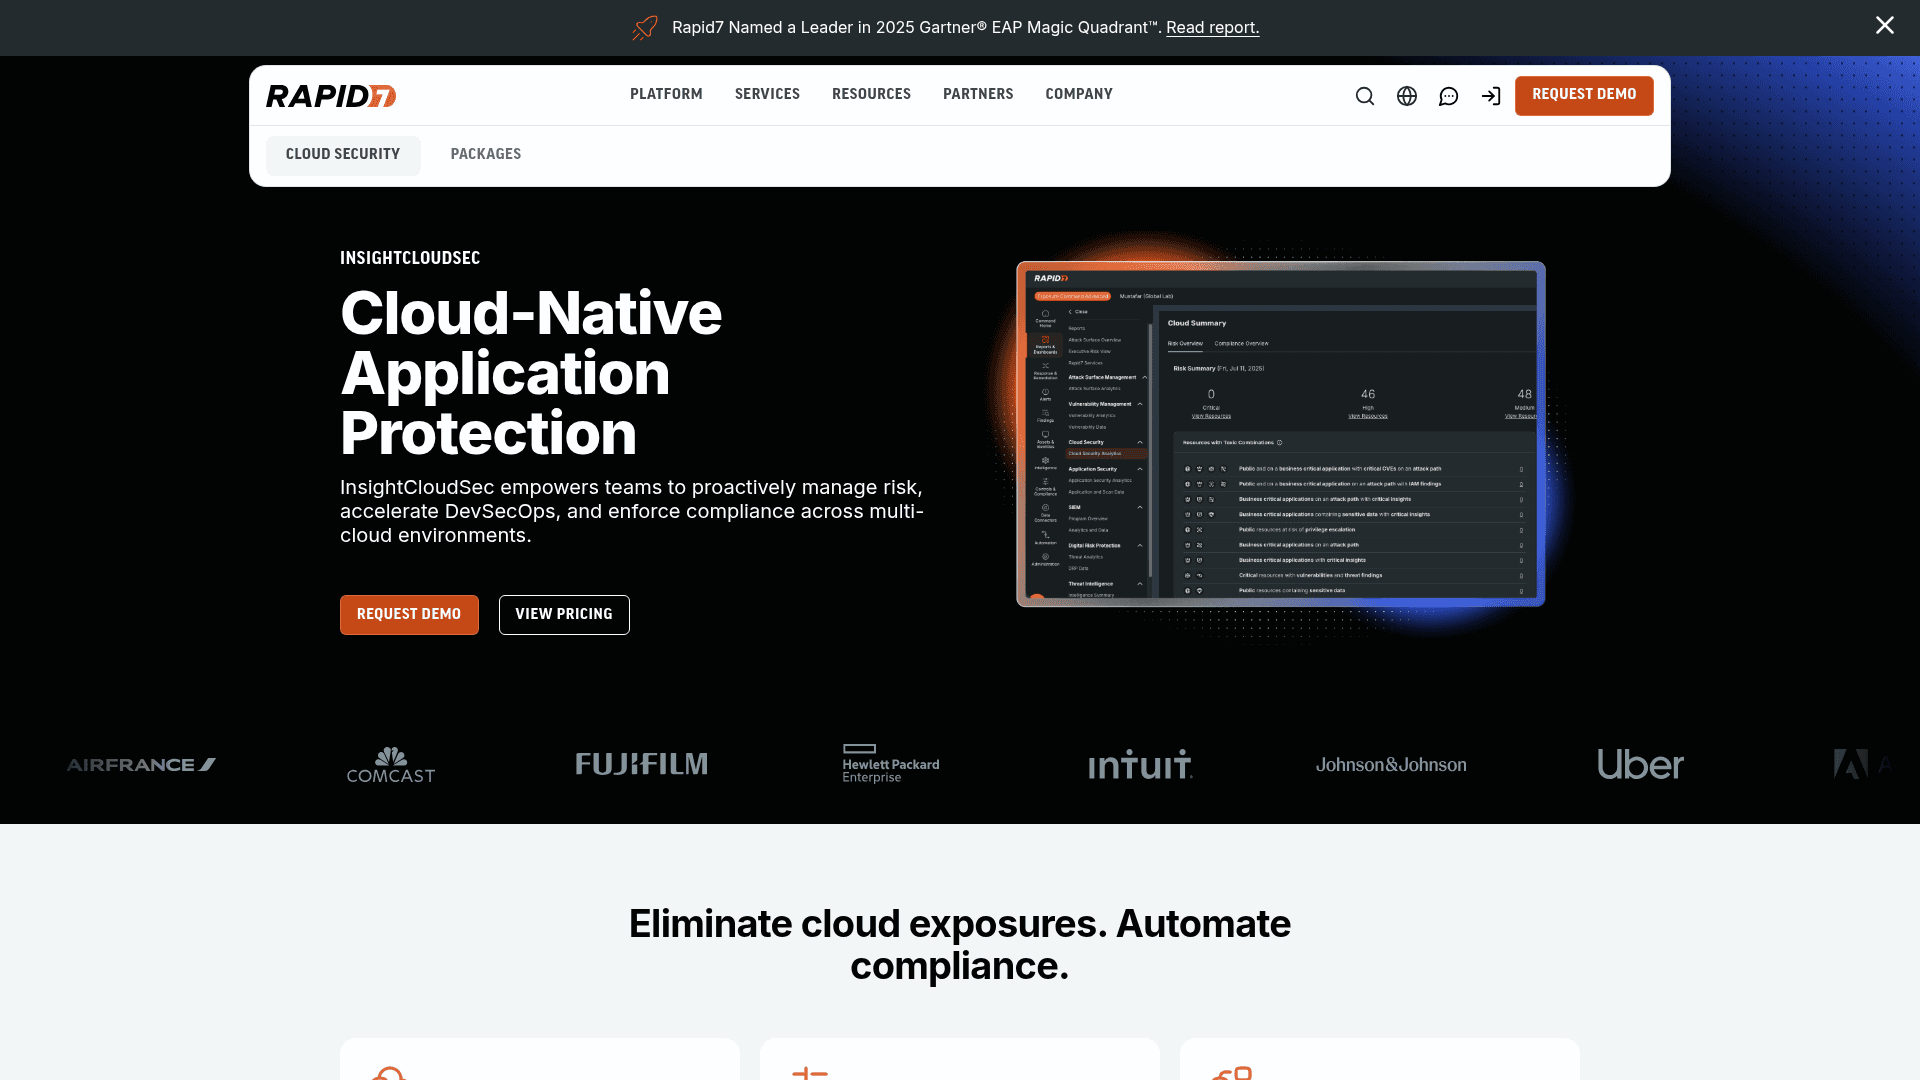
Task: Click the sign-in arrow icon
Action: tap(1491, 95)
